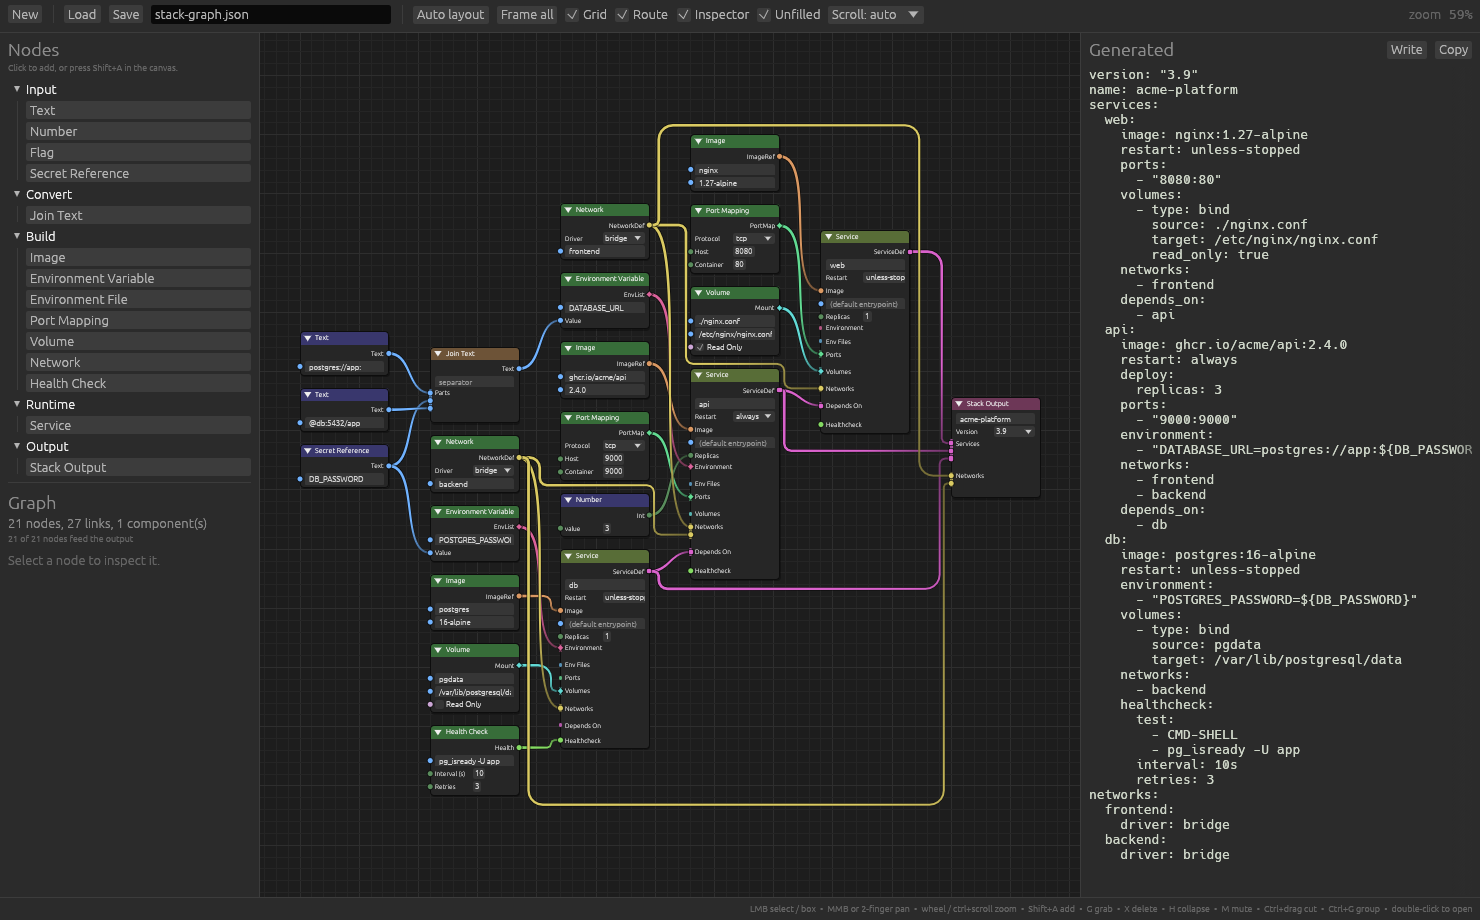The width and height of the screenshot is (1480, 920).
Task: Add a Secret Reference node from list
Action: (138, 173)
